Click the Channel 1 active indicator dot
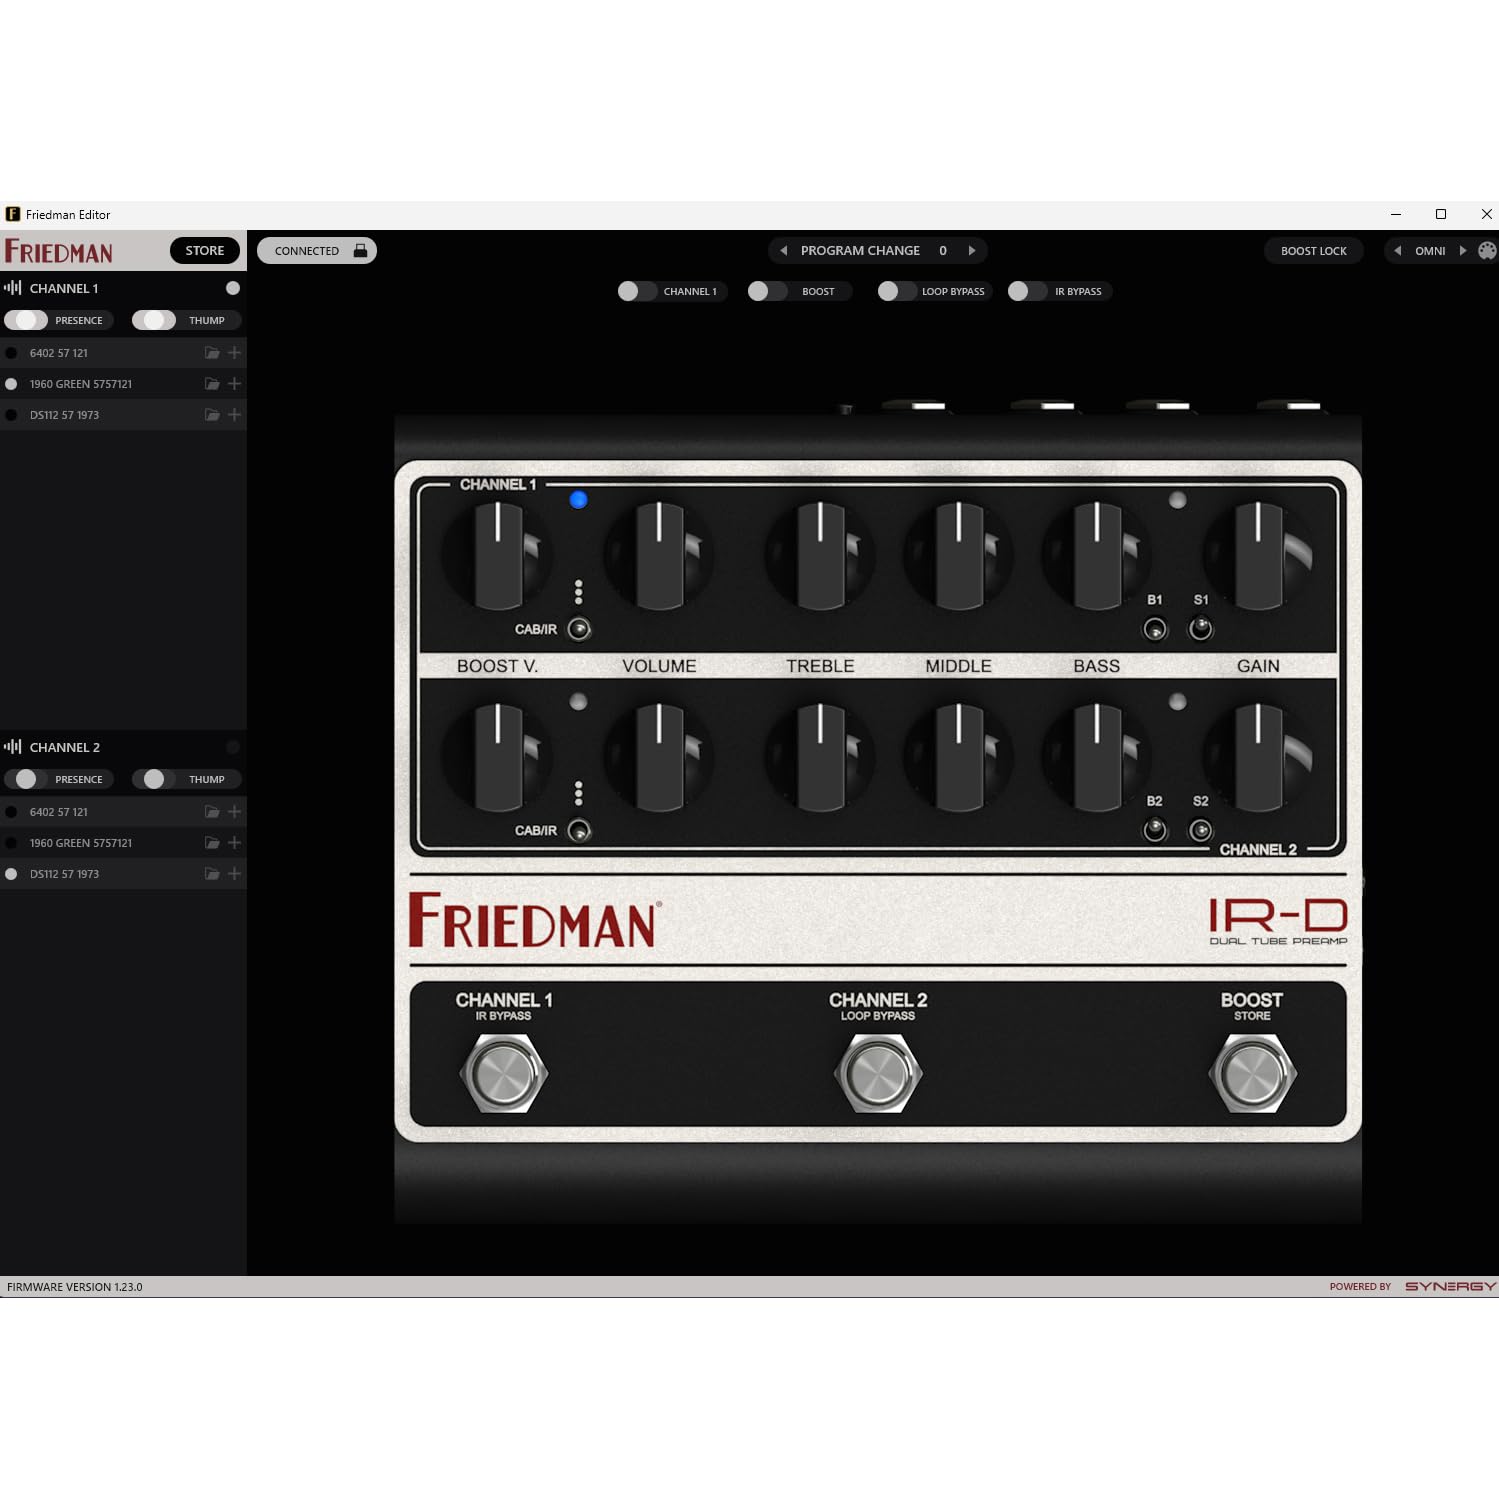This screenshot has width=1499, height=1499. 233,288
